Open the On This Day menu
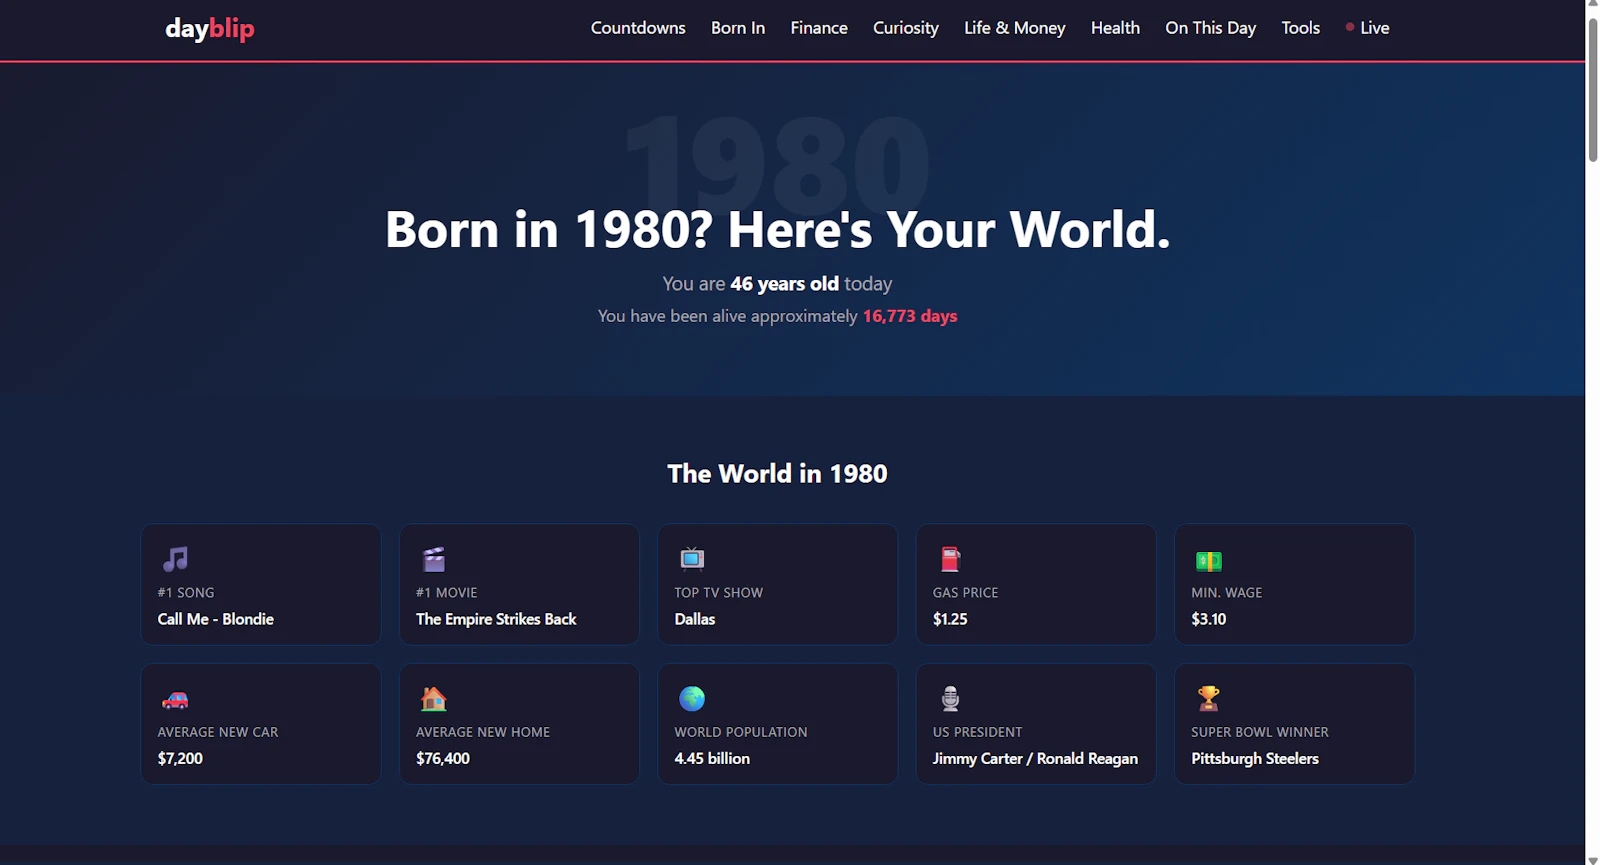The width and height of the screenshot is (1600, 865). pyautogui.click(x=1210, y=28)
